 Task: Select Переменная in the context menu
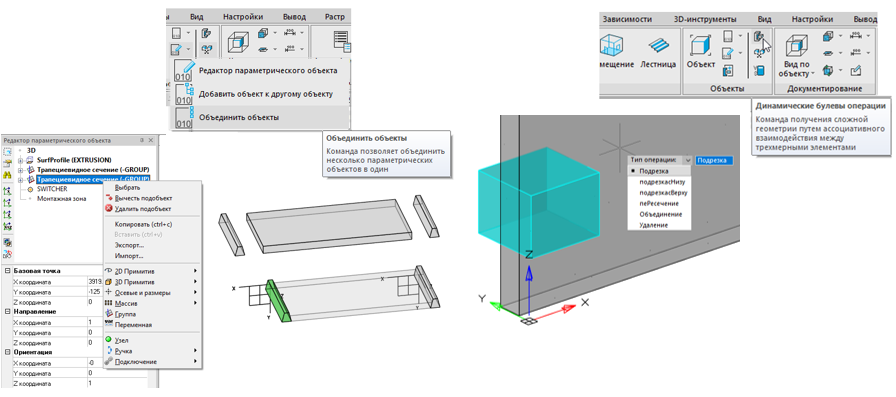point(152,324)
